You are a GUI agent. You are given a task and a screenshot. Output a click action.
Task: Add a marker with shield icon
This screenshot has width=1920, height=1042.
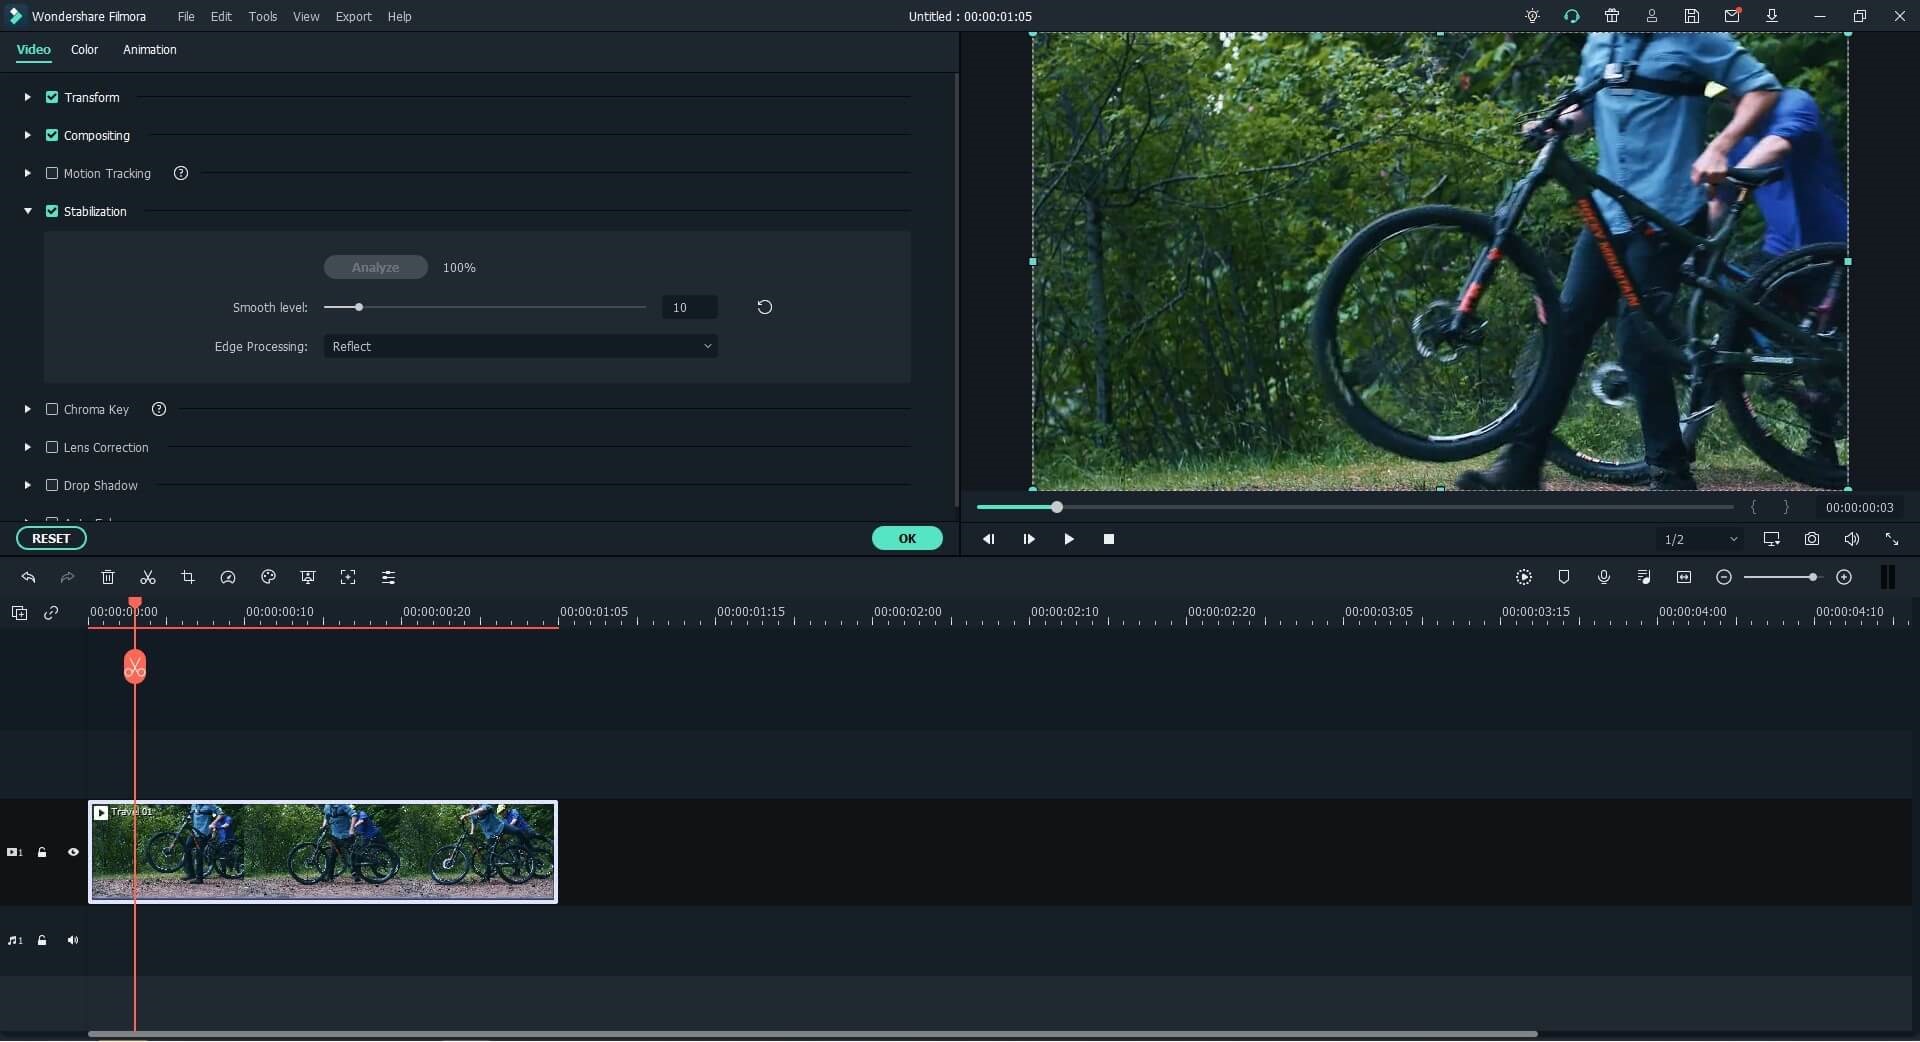(x=1564, y=578)
